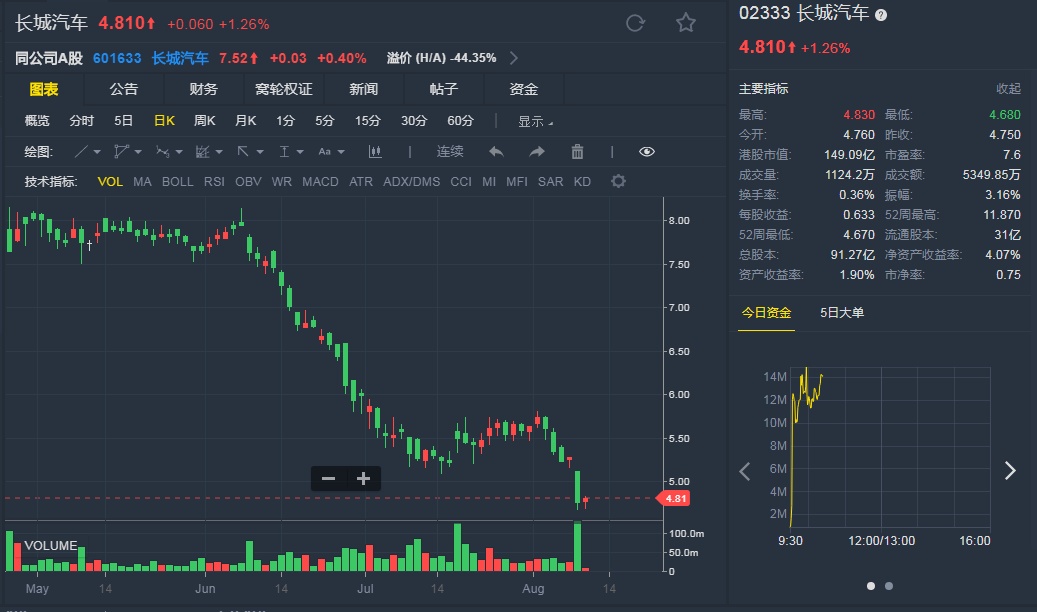1037x612 pixels.
Task: Expand the text annotation Aa dropdown
Action: tap(331, 152)
